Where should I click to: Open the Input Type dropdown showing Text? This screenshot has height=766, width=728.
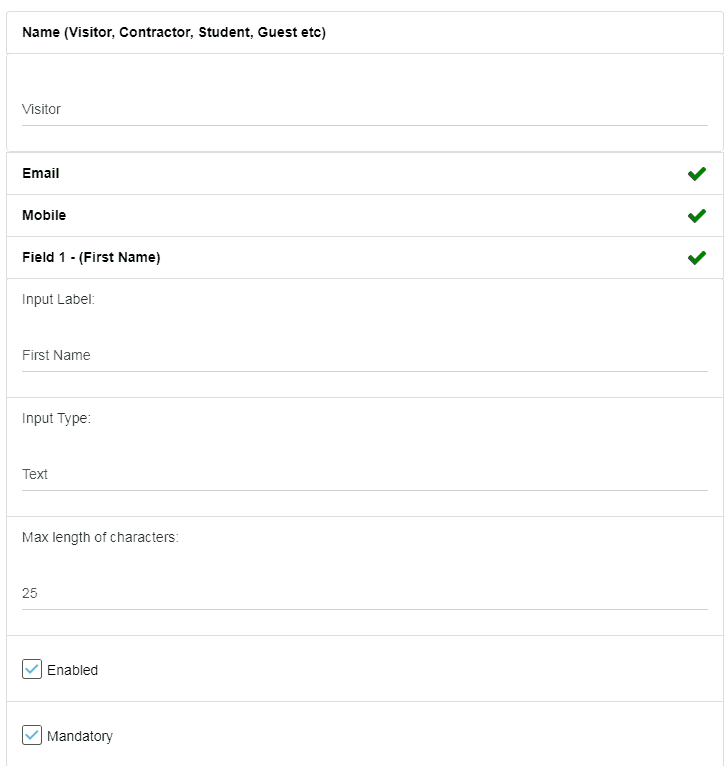(364, 474)
